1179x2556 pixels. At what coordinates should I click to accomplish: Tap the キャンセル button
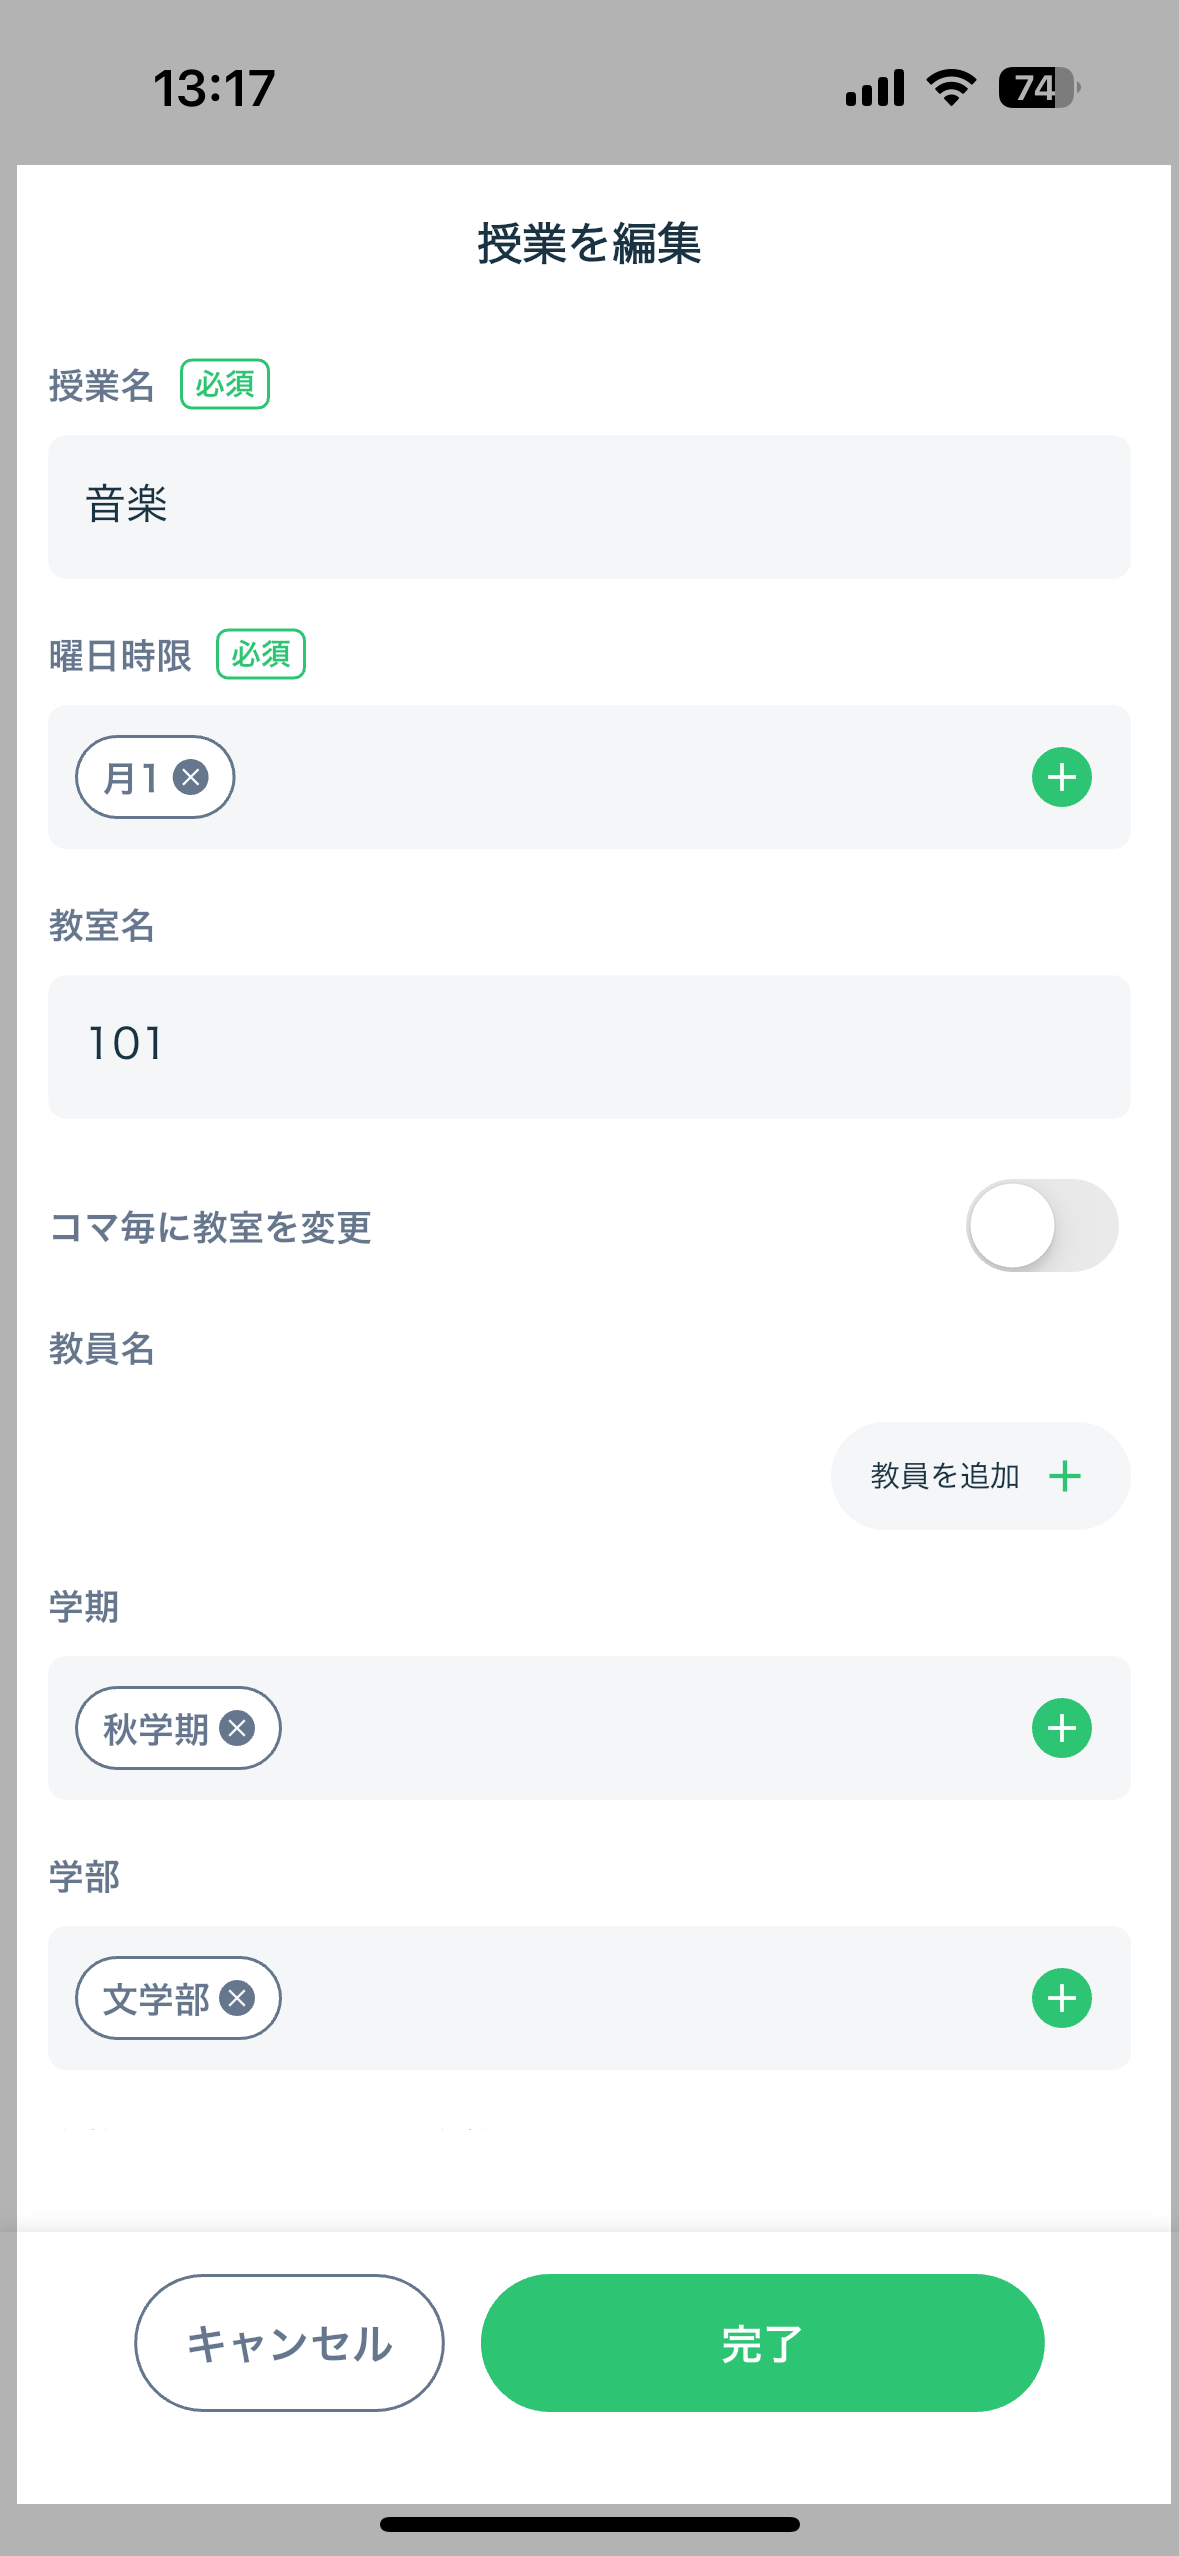coord(289,2343)
